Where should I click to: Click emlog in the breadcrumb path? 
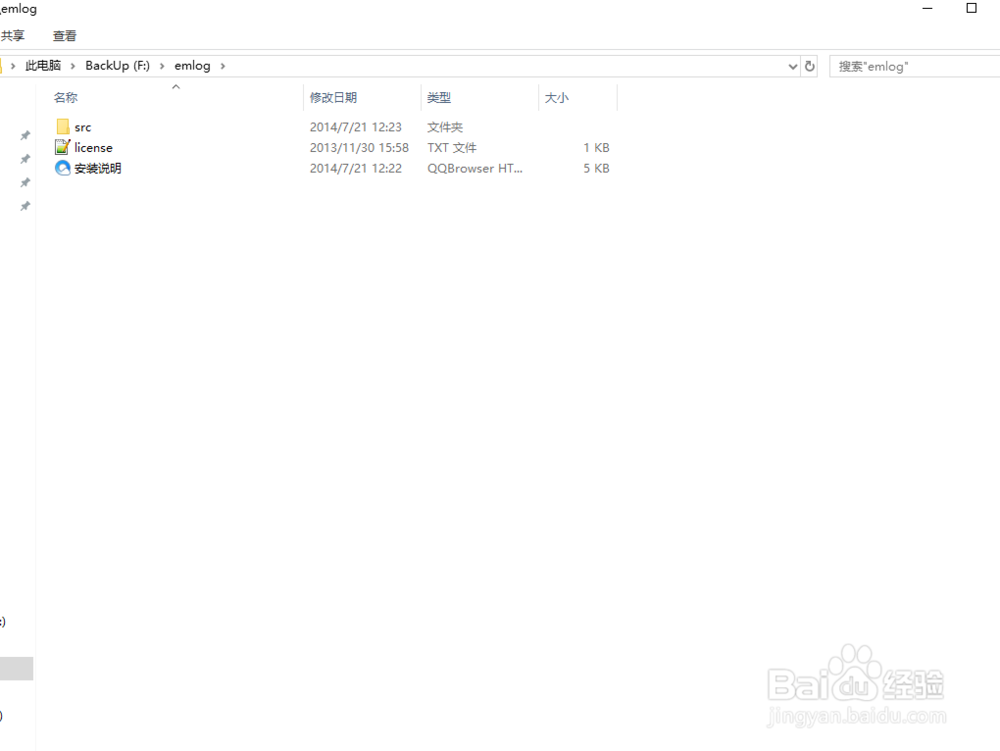pos(192,66)
